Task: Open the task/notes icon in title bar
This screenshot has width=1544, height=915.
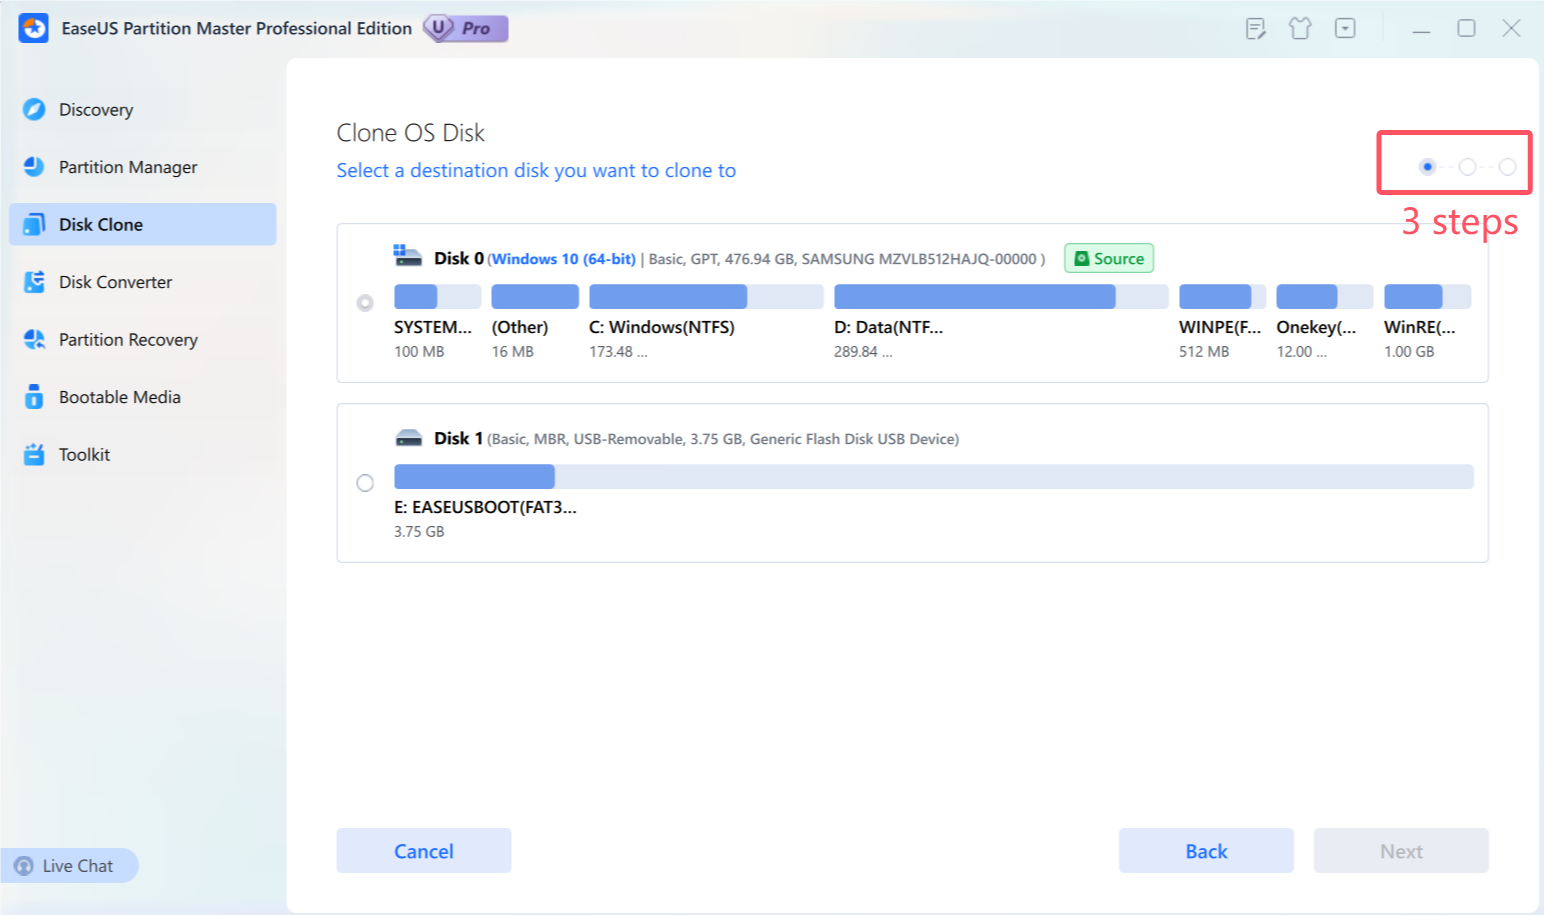Action: [1256, 29]
